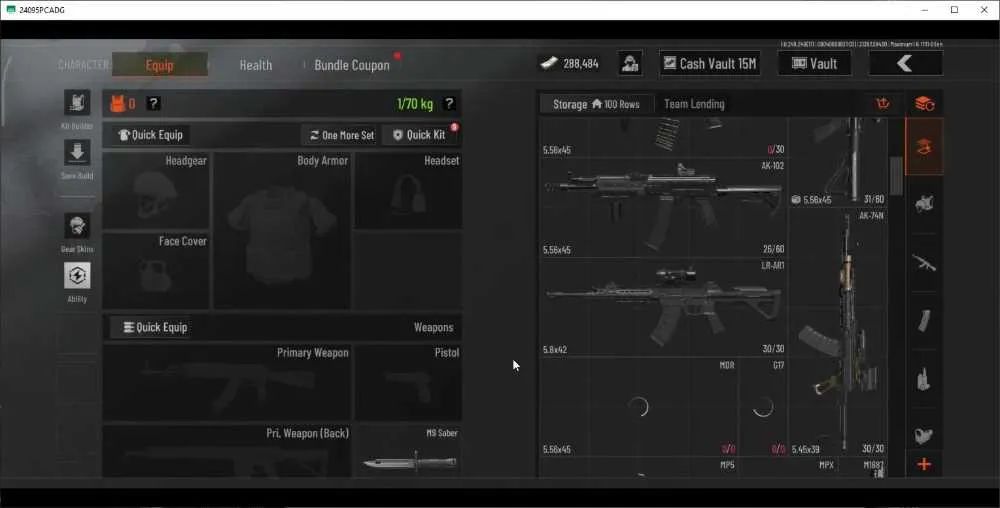Select the Face Cover slot

(156, 271)
